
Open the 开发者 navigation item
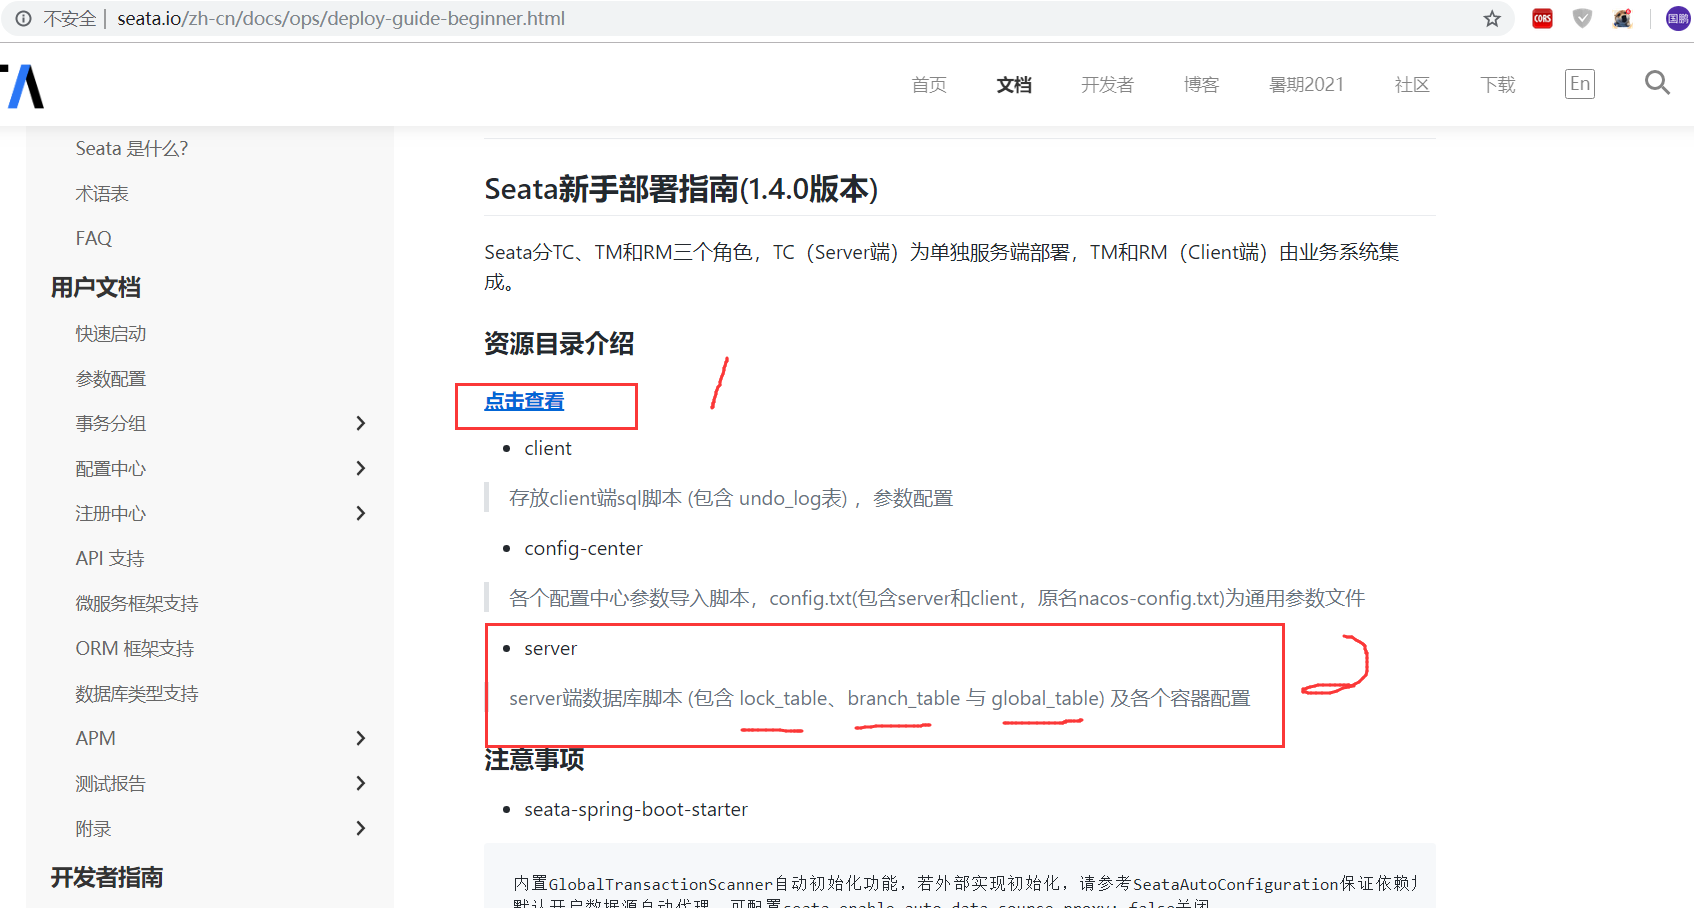tap(1107, 85)
